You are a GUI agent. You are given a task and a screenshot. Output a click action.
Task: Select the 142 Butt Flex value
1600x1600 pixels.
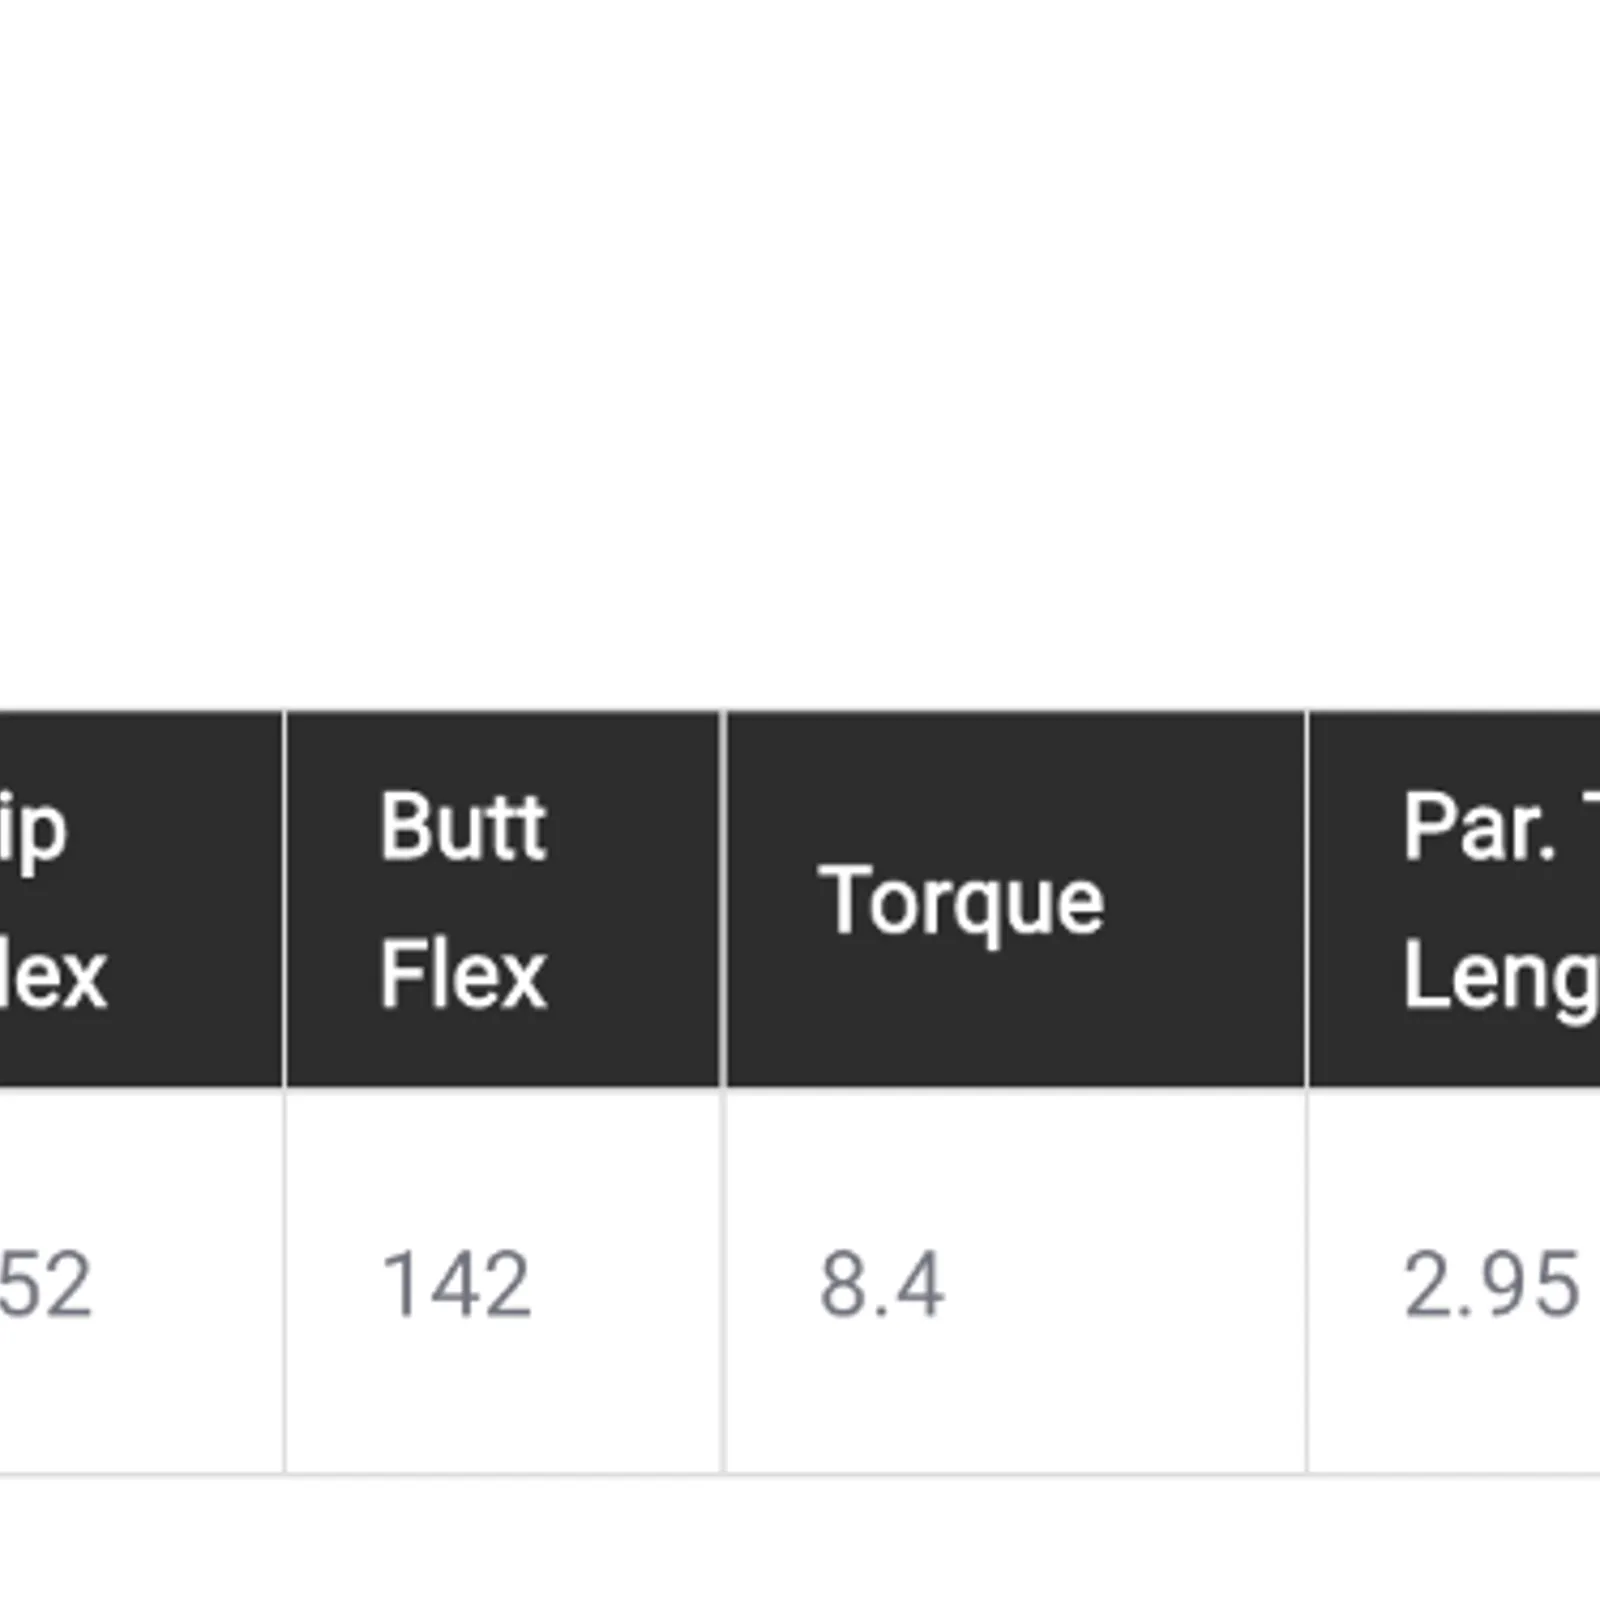[x=456, y=1285]
